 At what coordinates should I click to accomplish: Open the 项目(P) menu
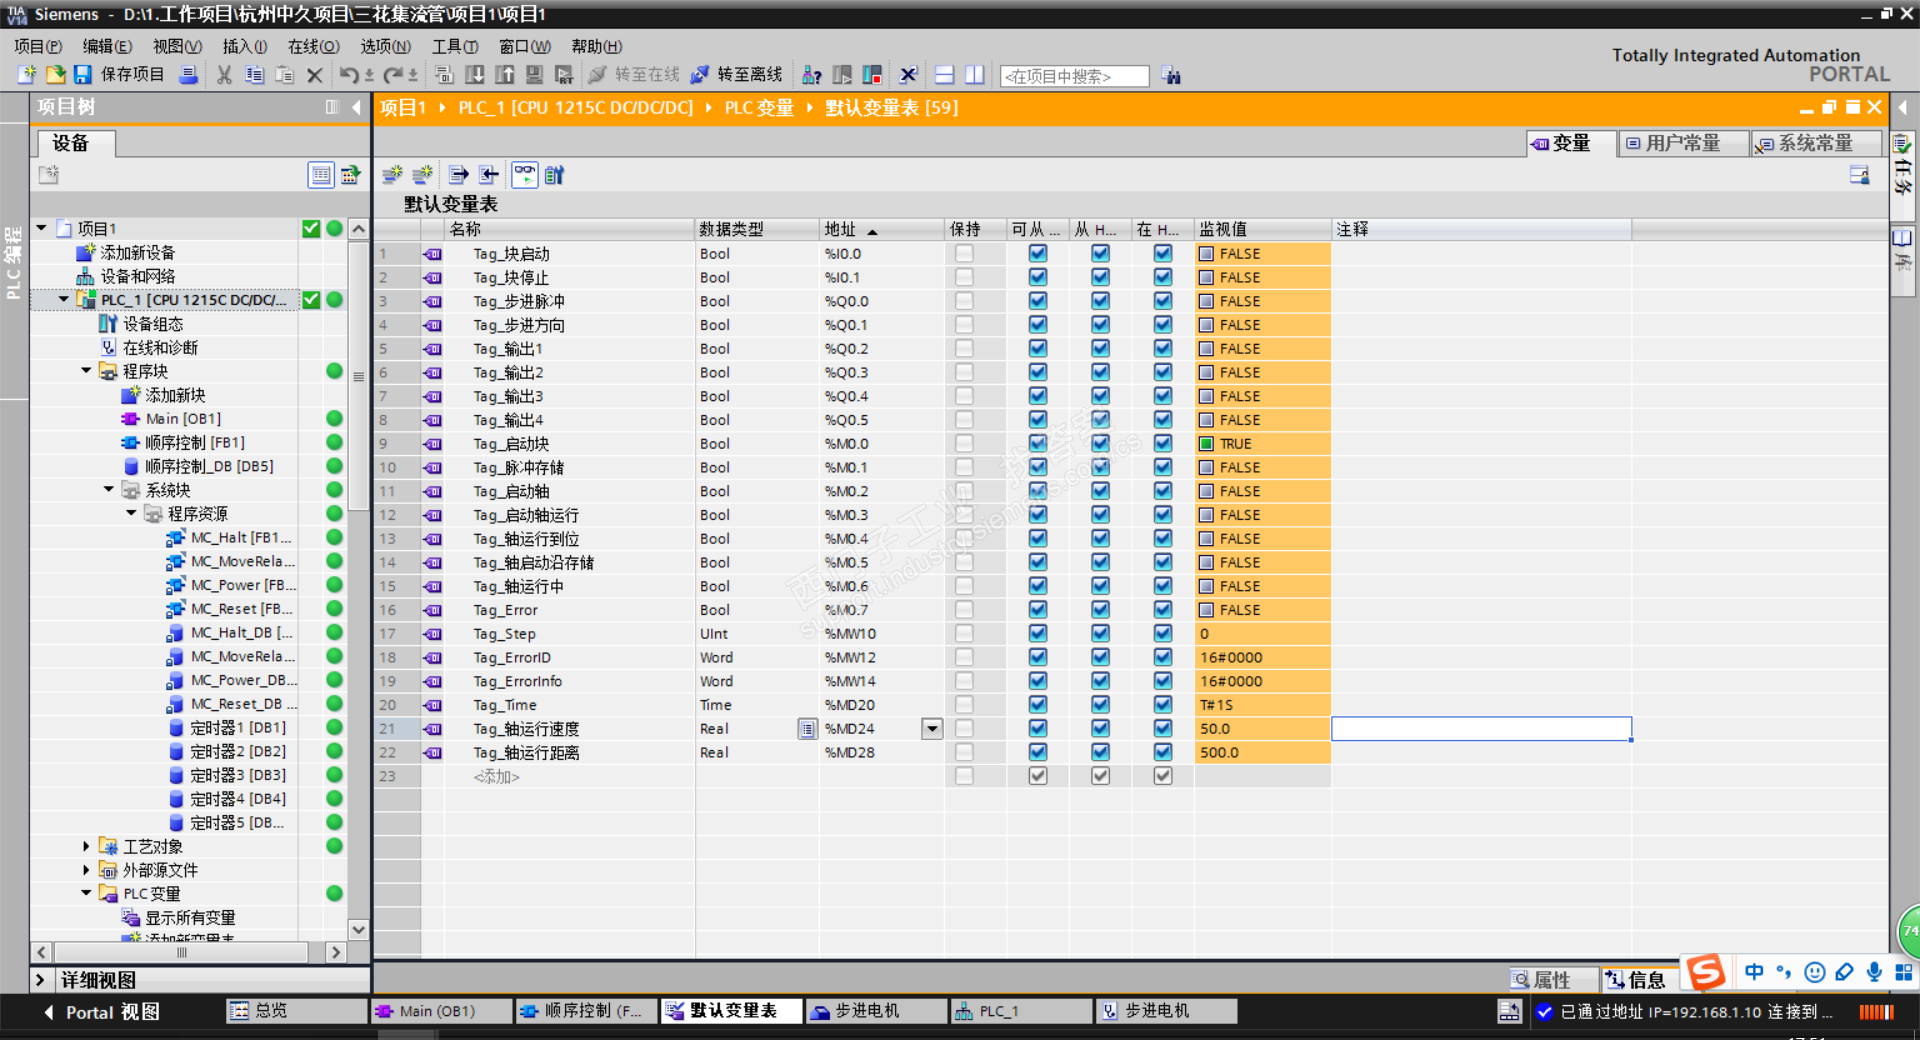pos(38,47)
